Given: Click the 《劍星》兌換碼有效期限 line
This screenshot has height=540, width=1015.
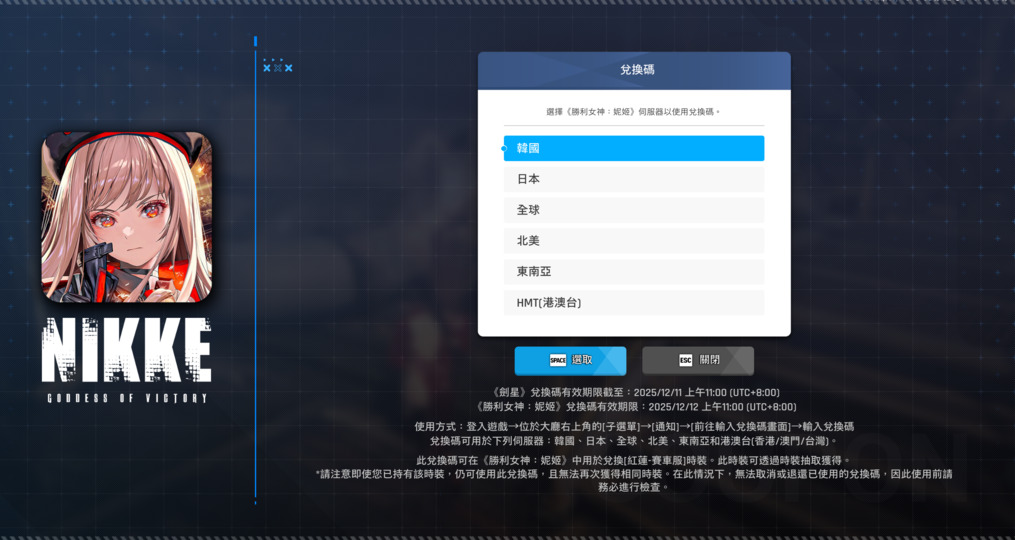Looking at the screenshot, I should (x=636, y=392).
